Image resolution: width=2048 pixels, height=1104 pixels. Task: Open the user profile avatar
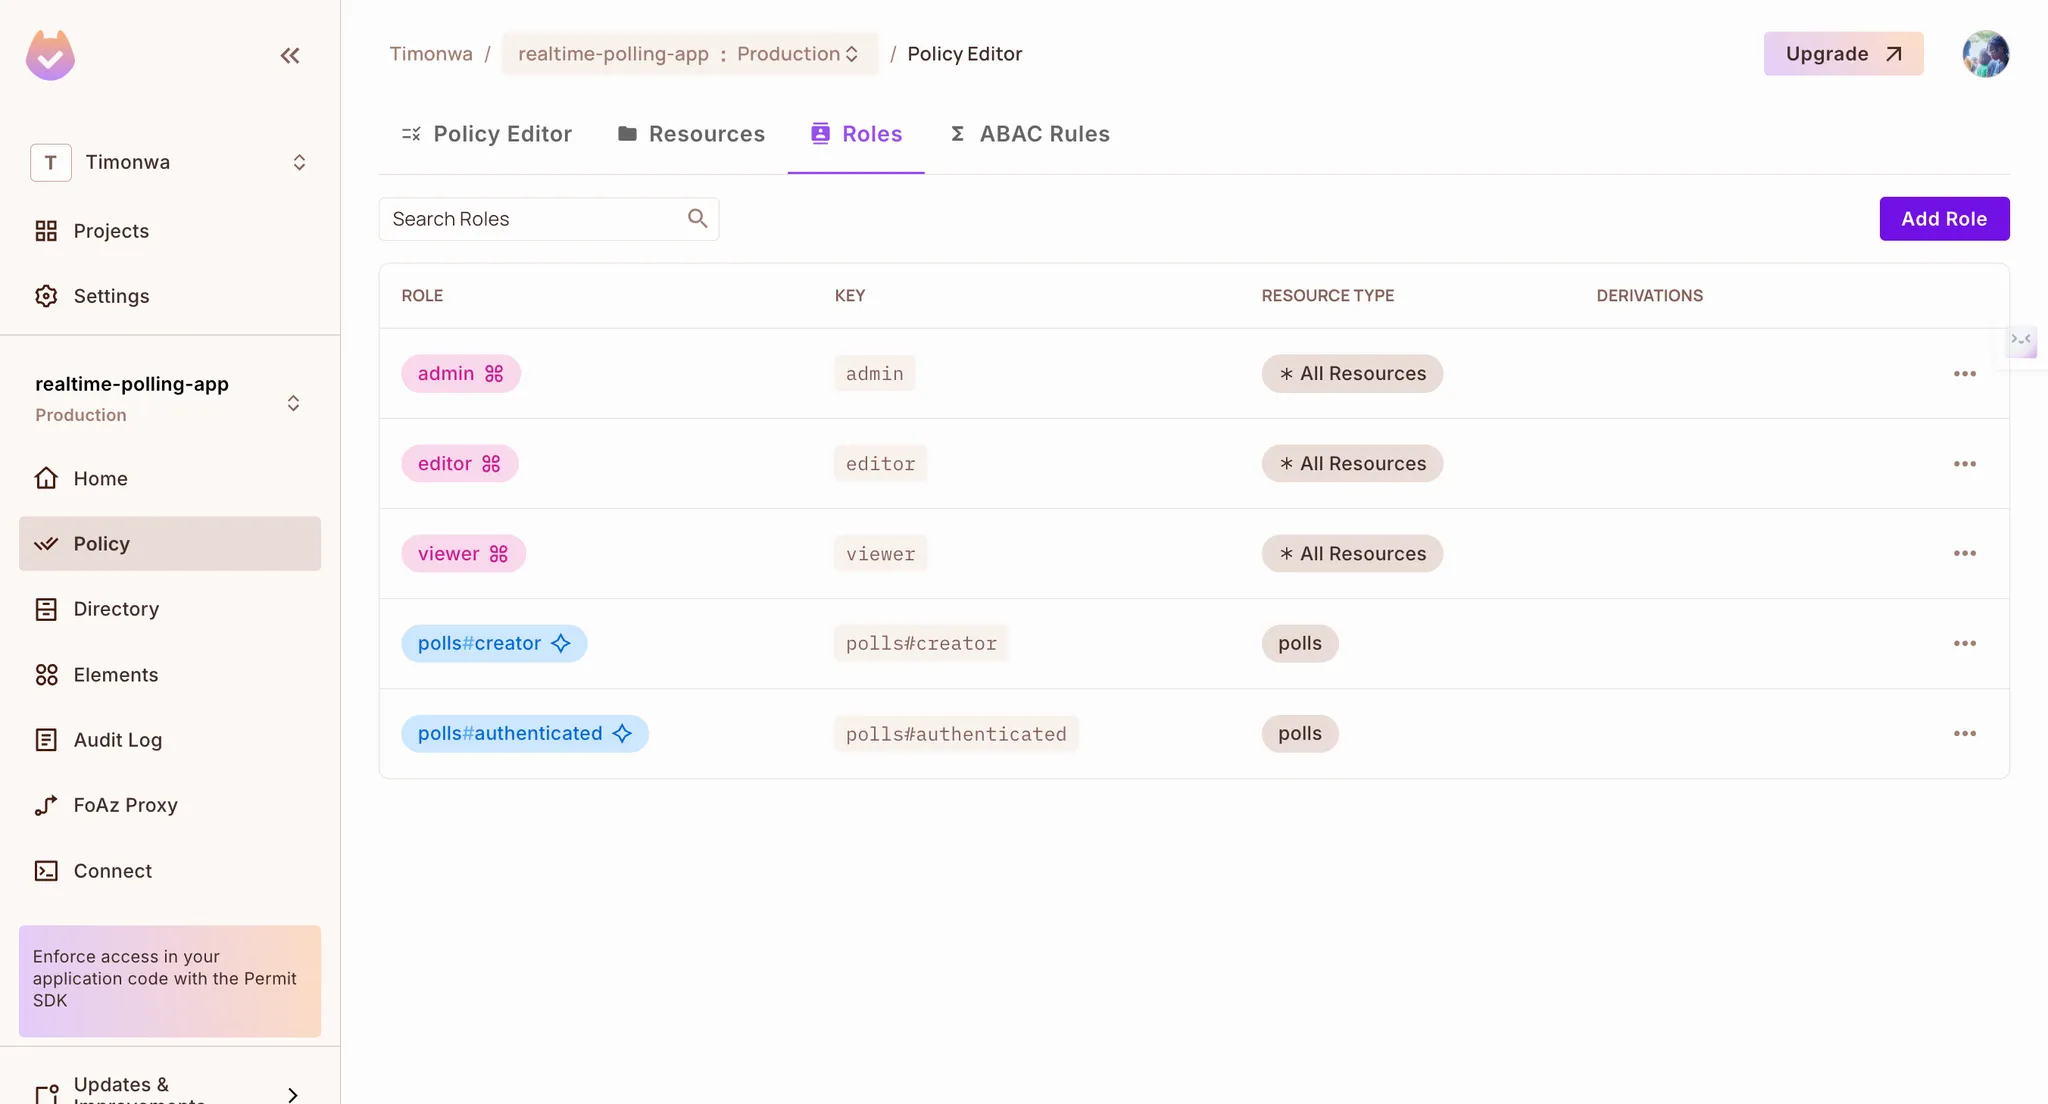click(1985, 54)
